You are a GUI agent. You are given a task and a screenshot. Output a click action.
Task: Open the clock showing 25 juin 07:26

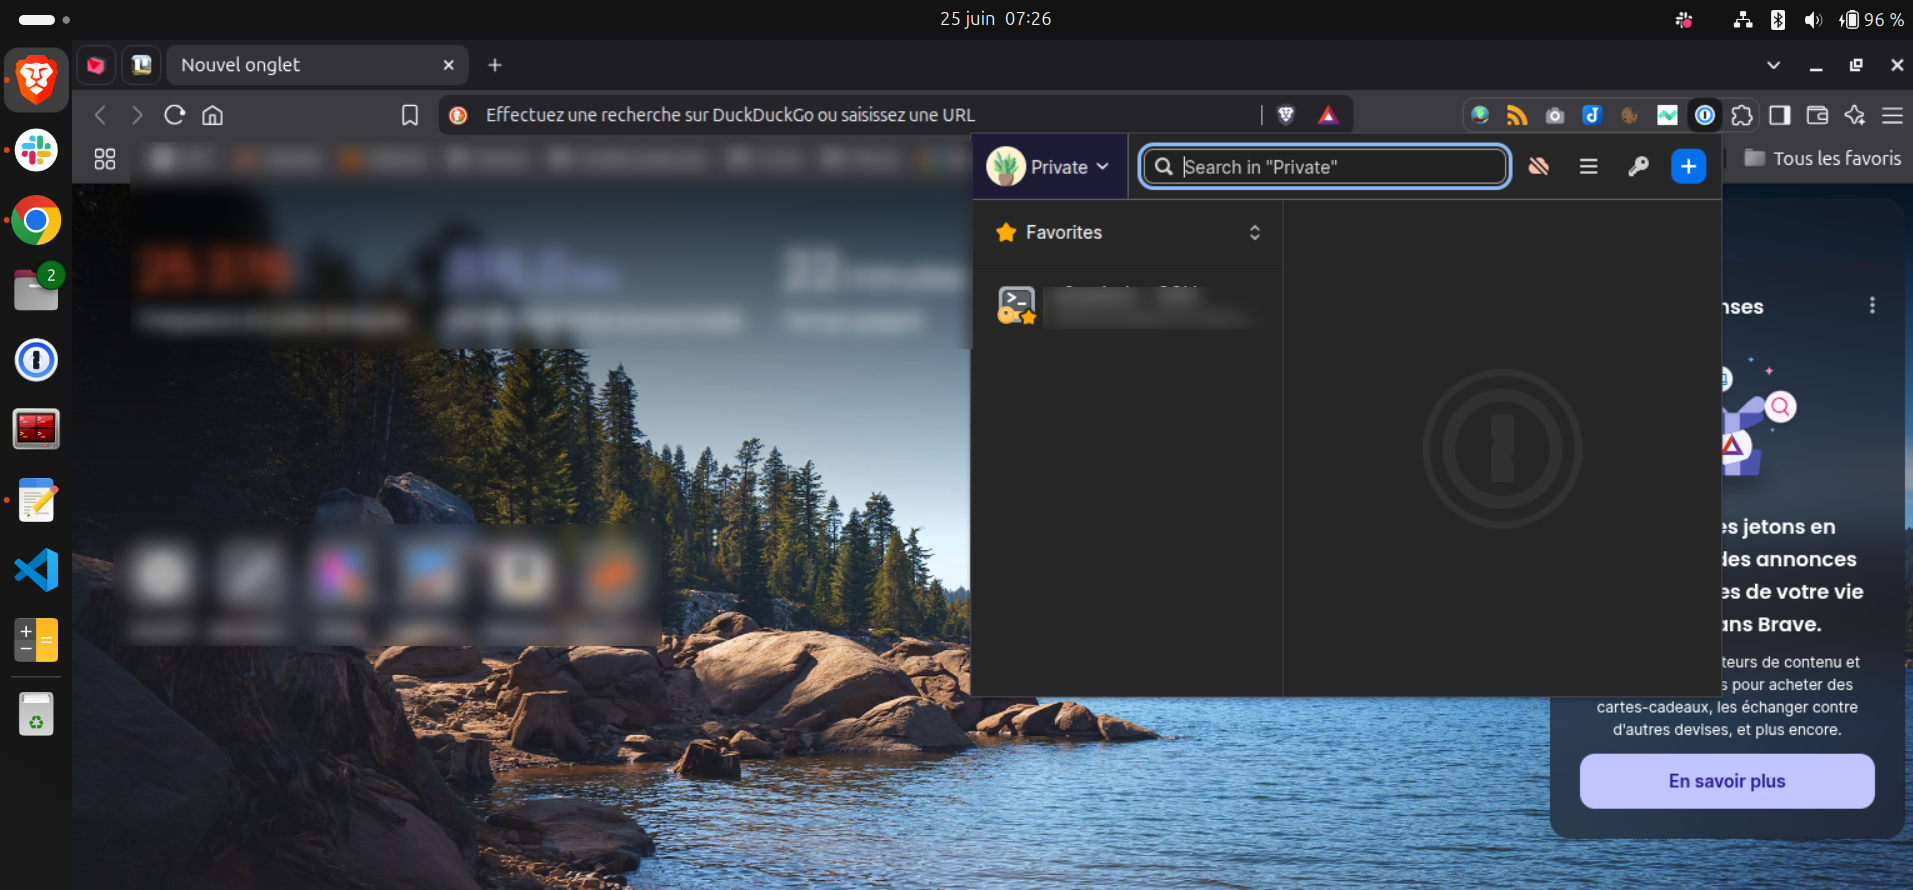coord(995,19)
